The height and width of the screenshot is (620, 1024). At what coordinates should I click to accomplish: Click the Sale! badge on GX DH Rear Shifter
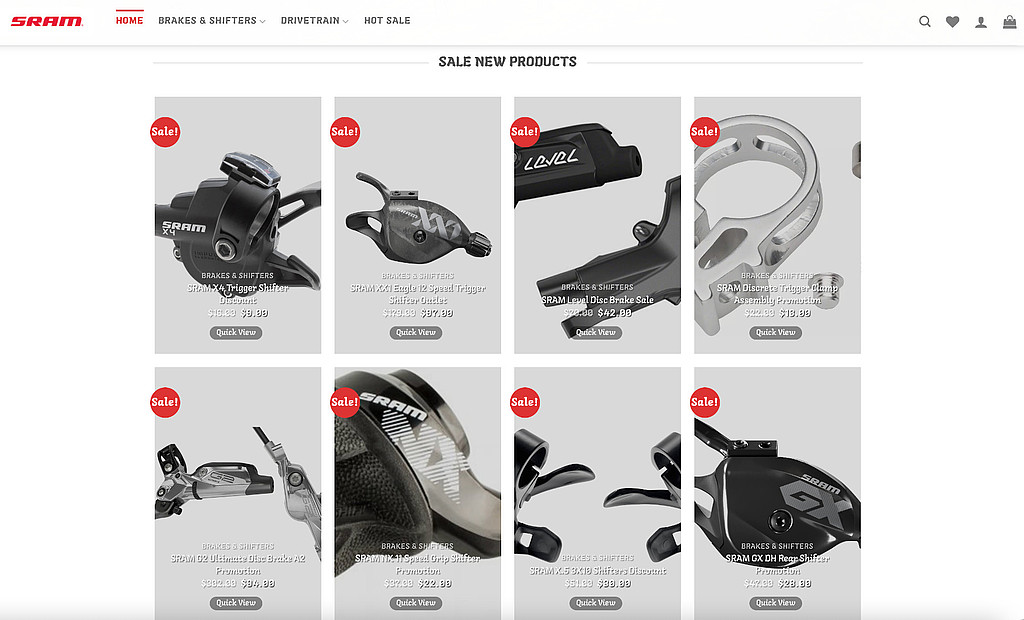pyautogui.click(x=705, y=402)
